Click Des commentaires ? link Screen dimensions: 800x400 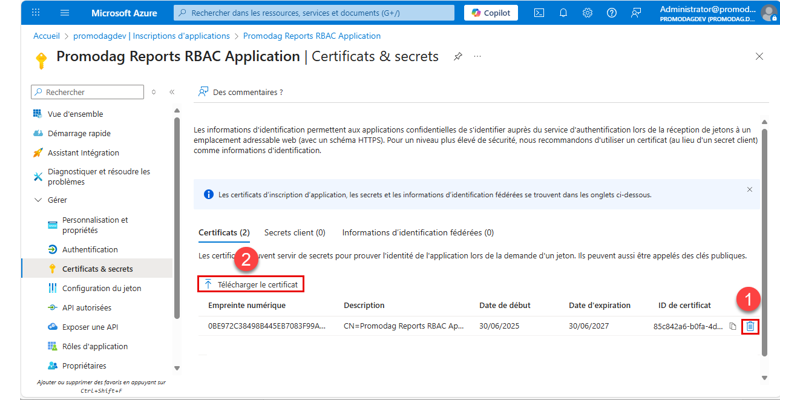point(240,92)
